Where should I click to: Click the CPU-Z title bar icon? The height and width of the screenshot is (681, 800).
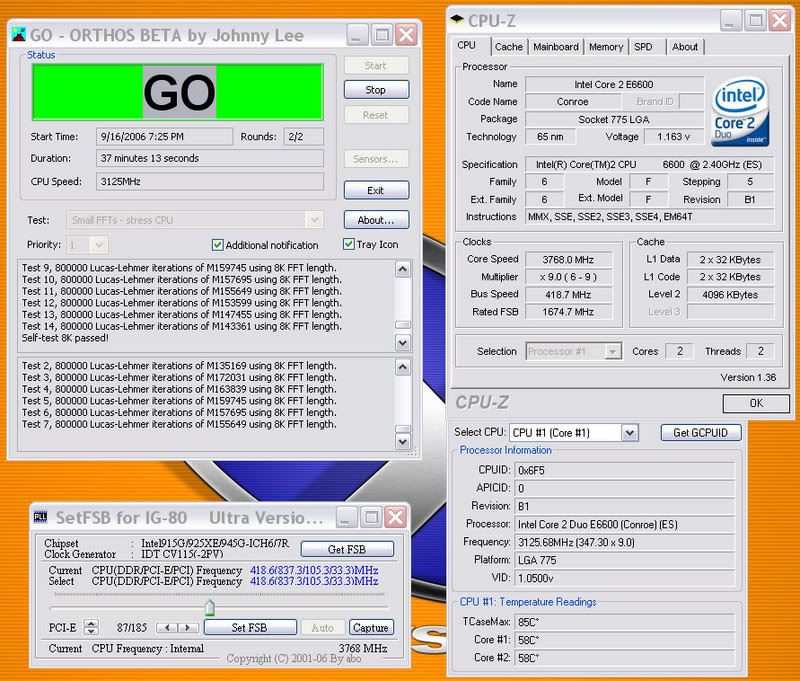[457, 20]
